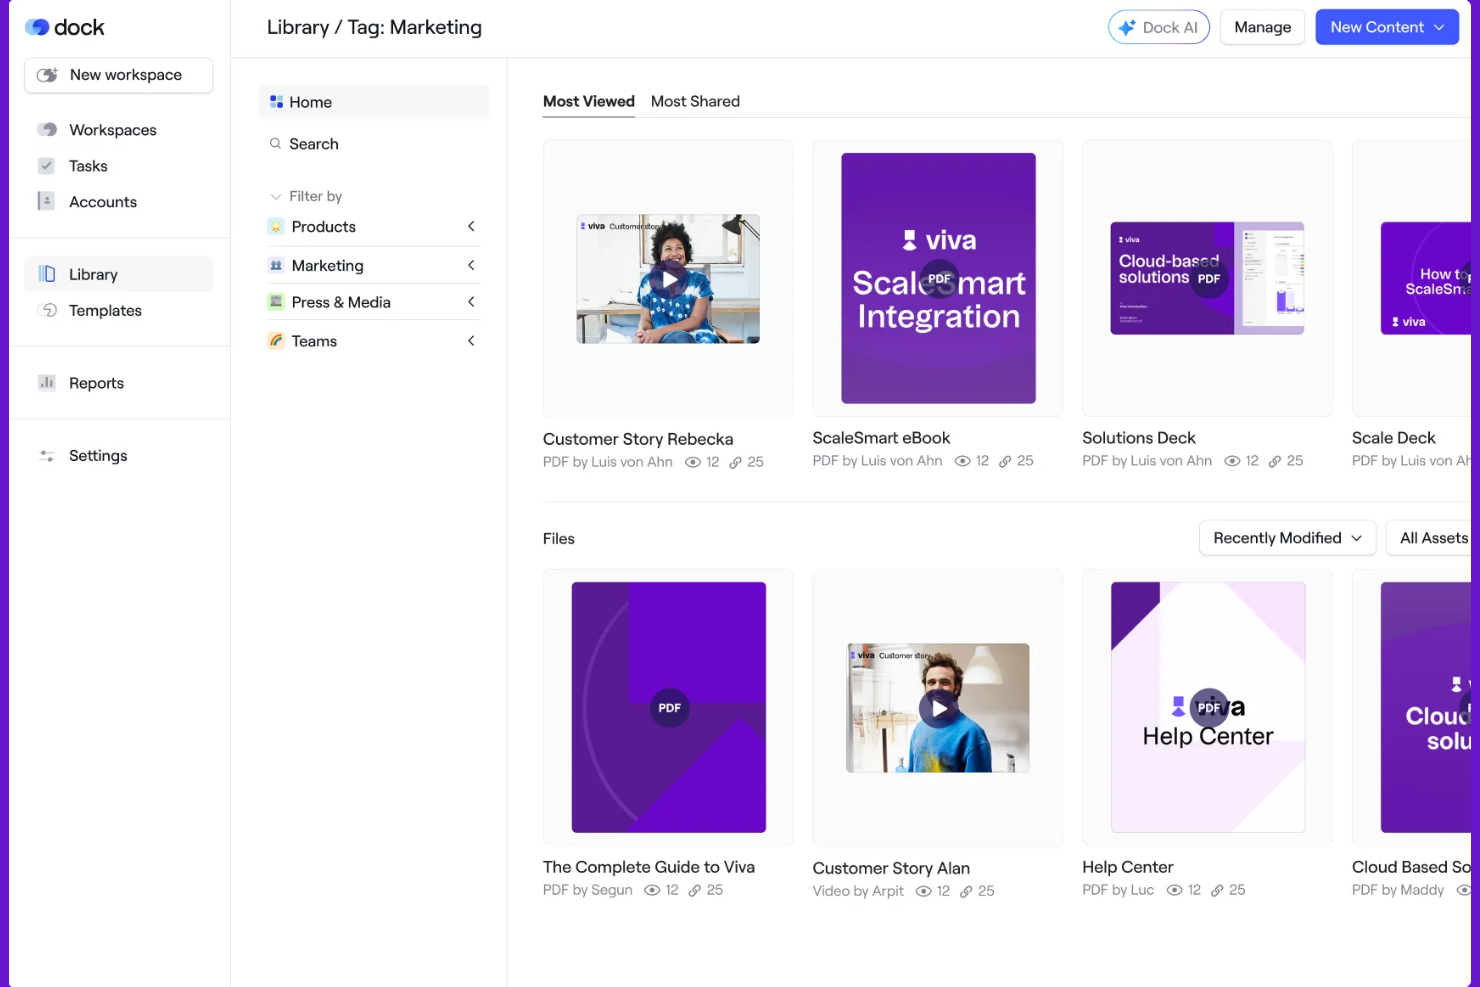The width and height of the screenshot is (1480, 987).
Task: Click the Manage button
Action: click(1262, 27)
